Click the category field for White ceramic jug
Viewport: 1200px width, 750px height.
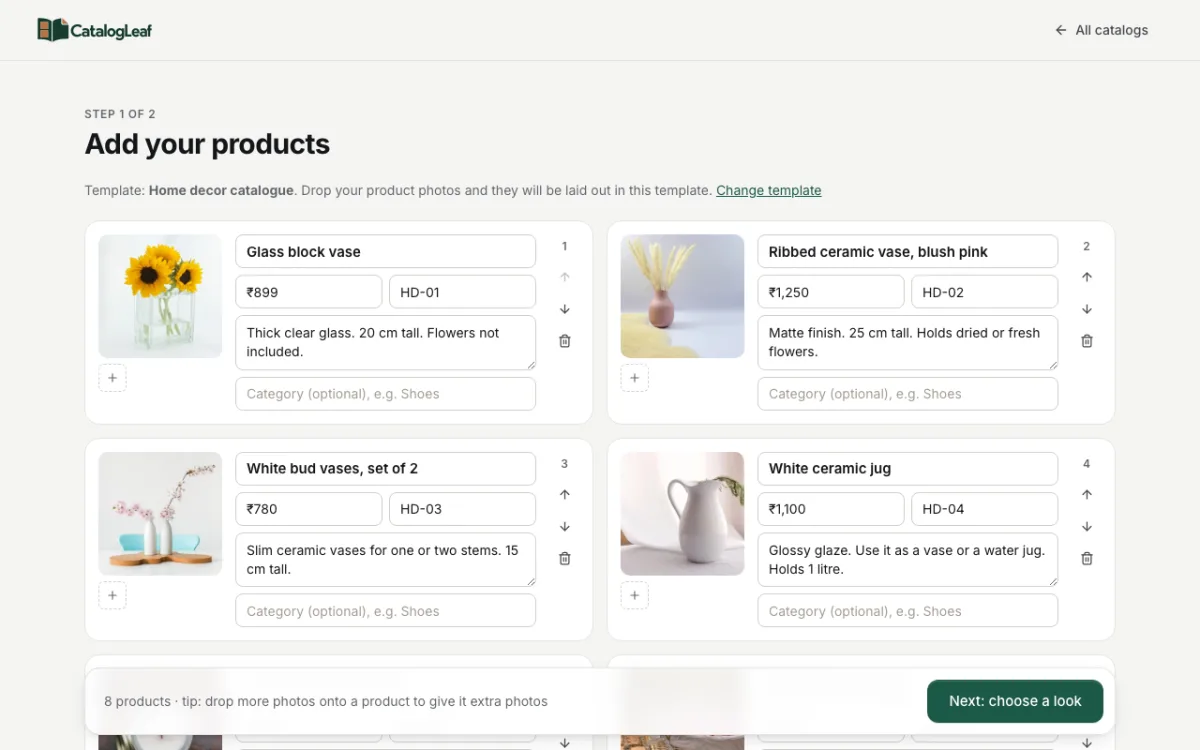coord(907,611)
